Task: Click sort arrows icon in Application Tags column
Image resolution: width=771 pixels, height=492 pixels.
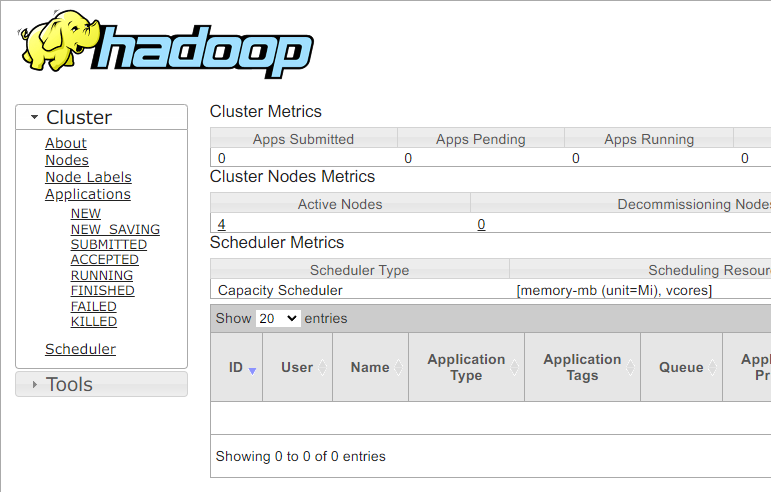Action: point(630,367)
